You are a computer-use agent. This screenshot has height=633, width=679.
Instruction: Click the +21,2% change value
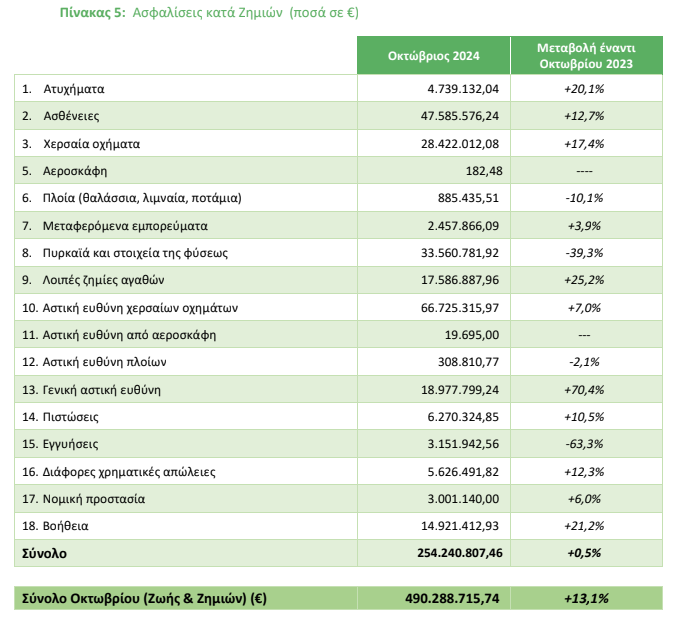tap(584, 526)
